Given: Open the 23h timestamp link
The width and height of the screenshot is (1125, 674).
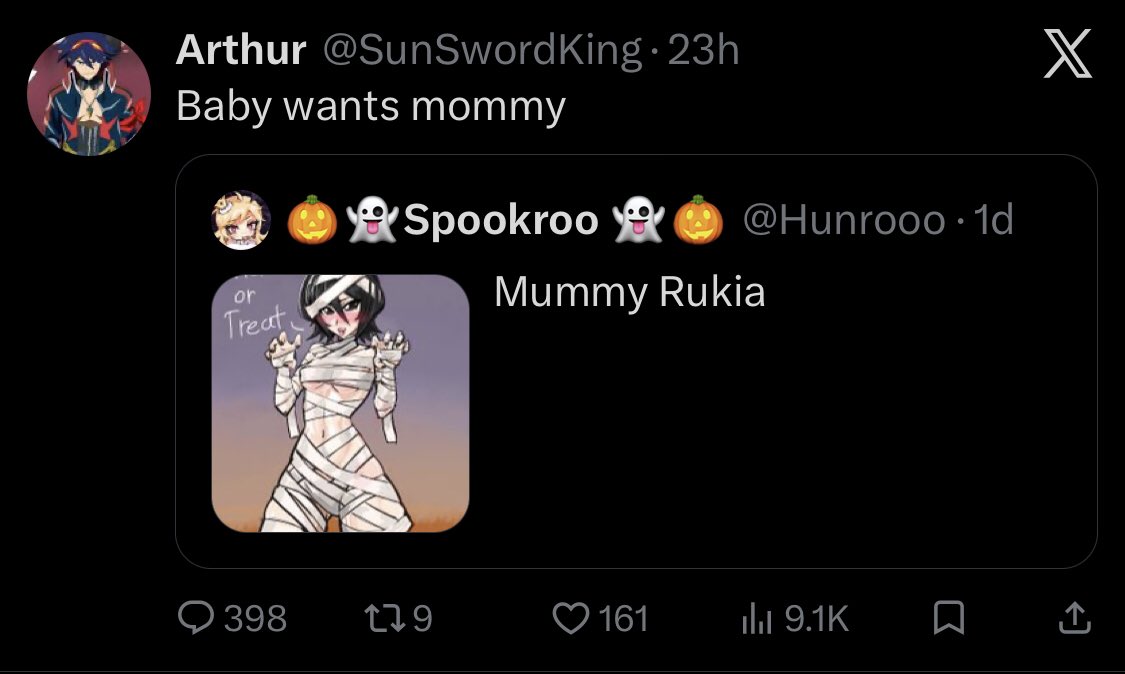Looking at the screenshot, I should [x=703, y=50].
